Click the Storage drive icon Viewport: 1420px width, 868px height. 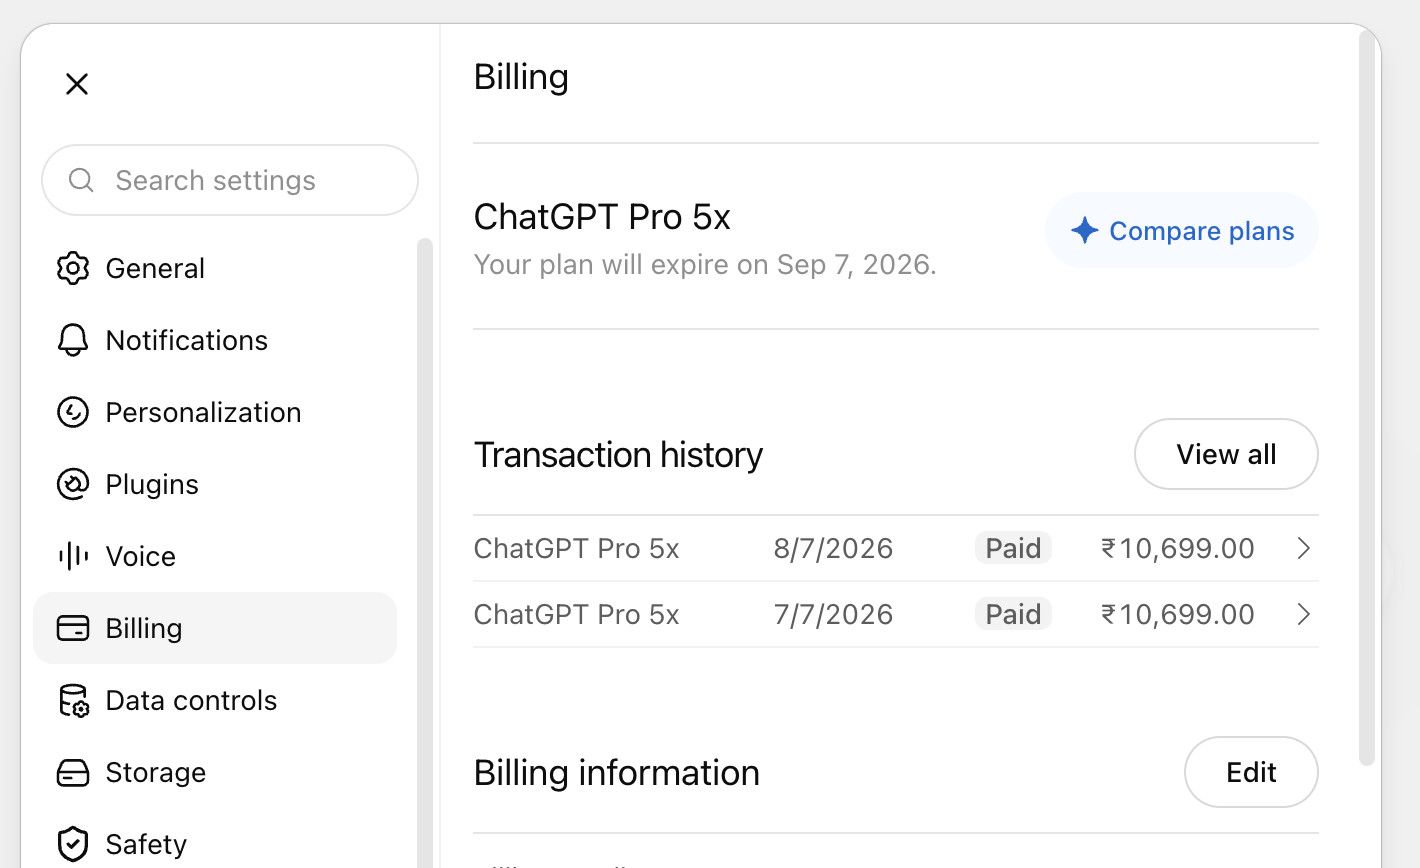pos(73,772)
